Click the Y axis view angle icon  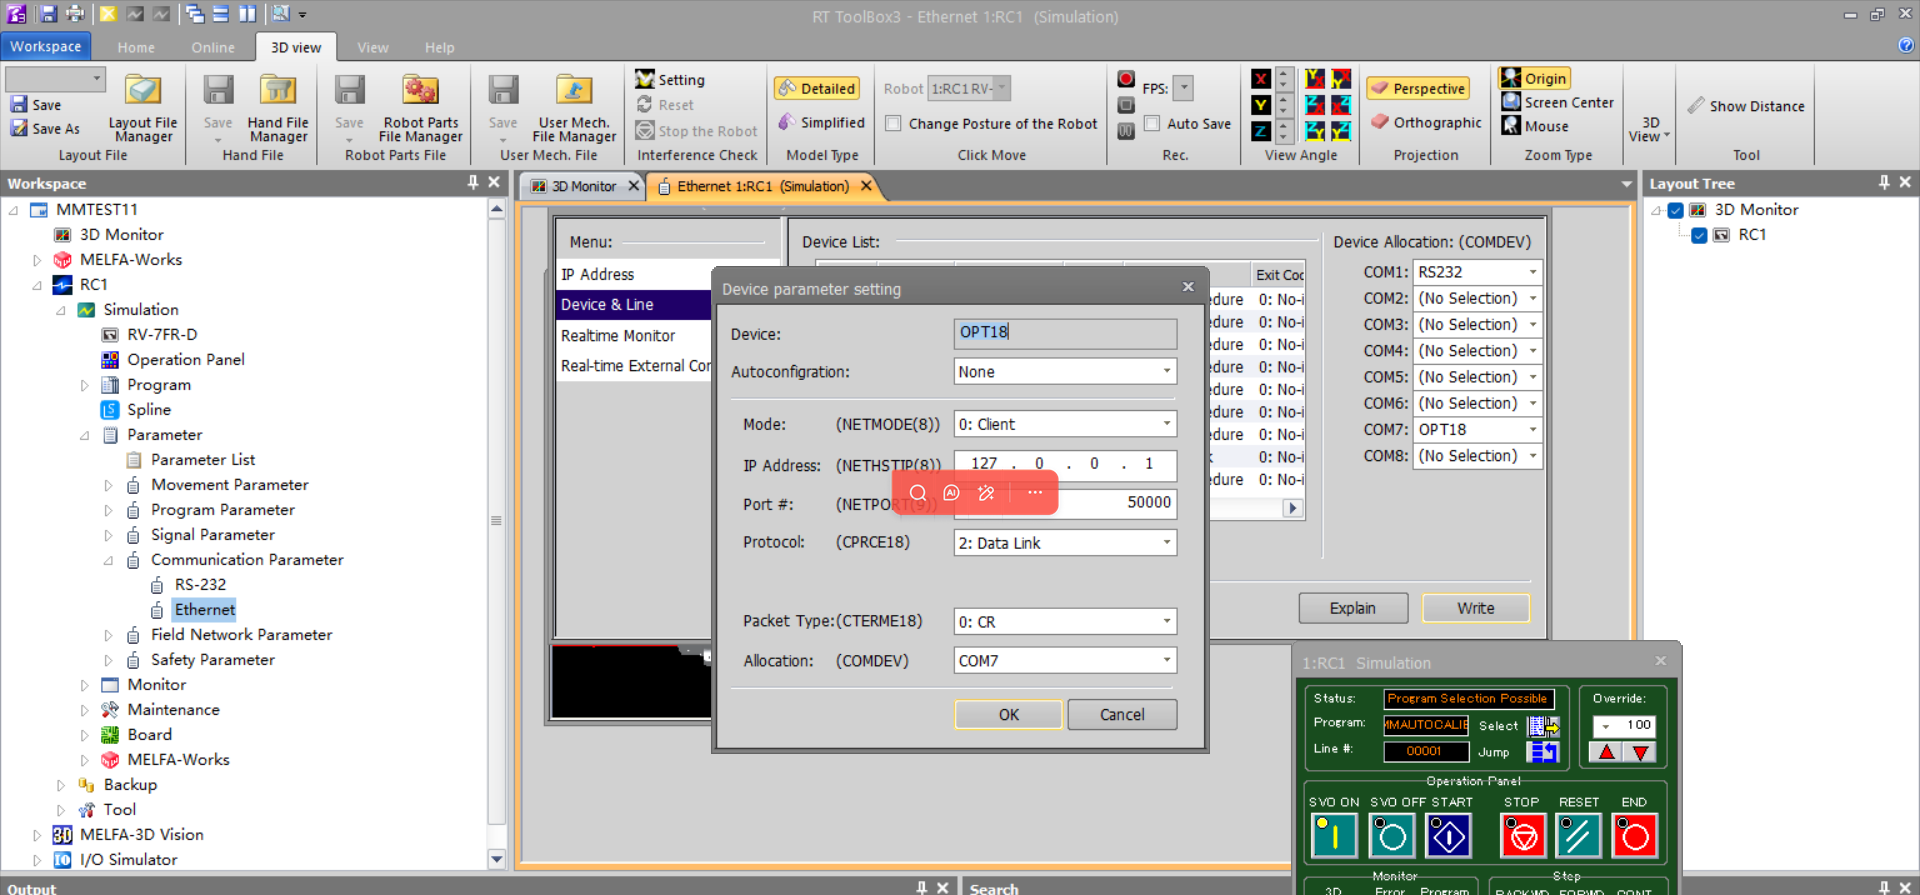1261,105
